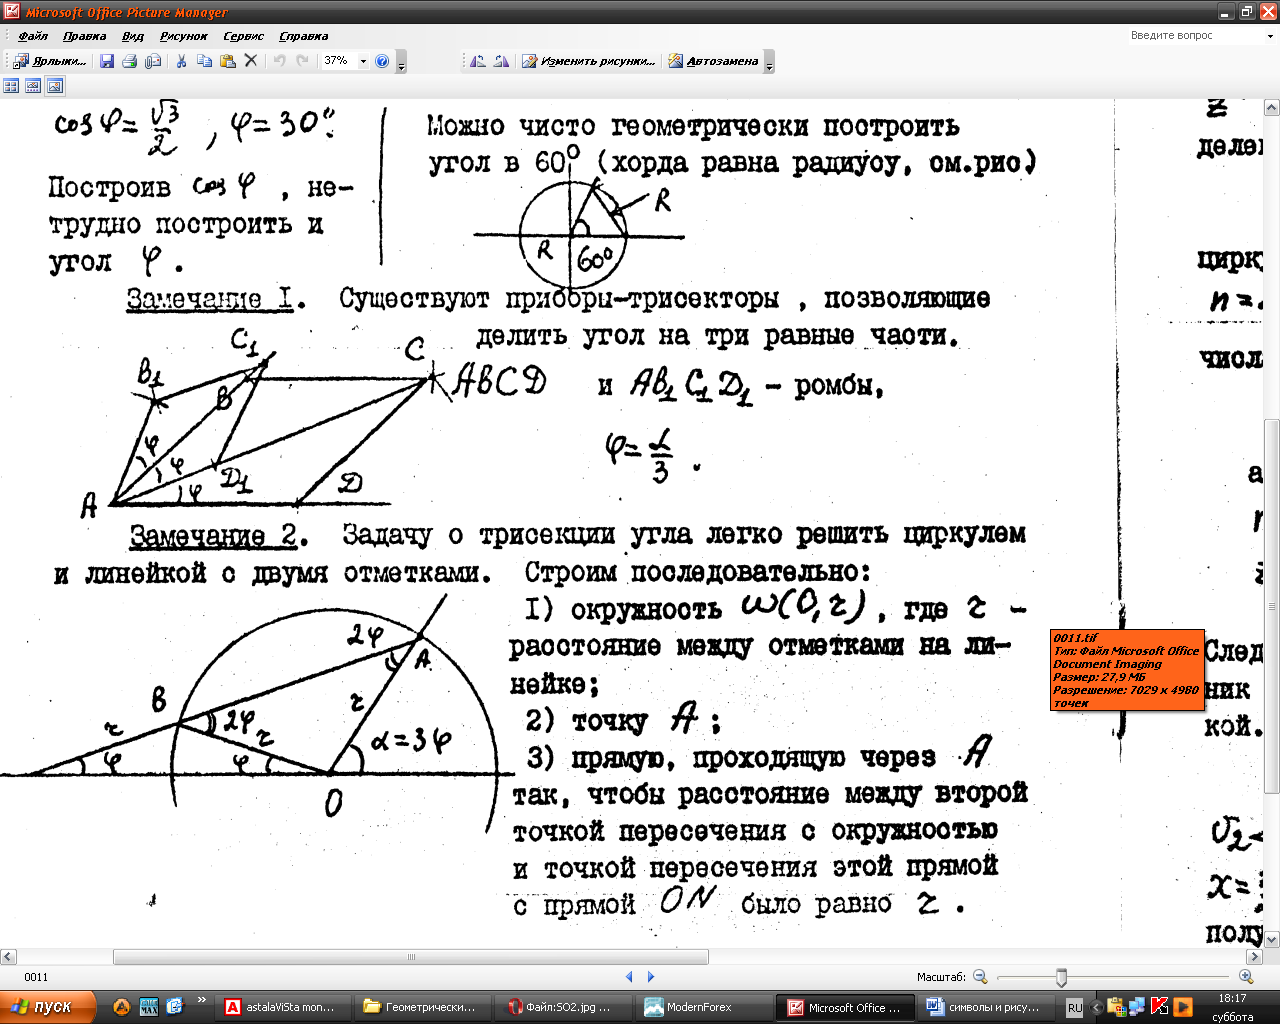
Task: Click the Copy icon
Action: 204,61
